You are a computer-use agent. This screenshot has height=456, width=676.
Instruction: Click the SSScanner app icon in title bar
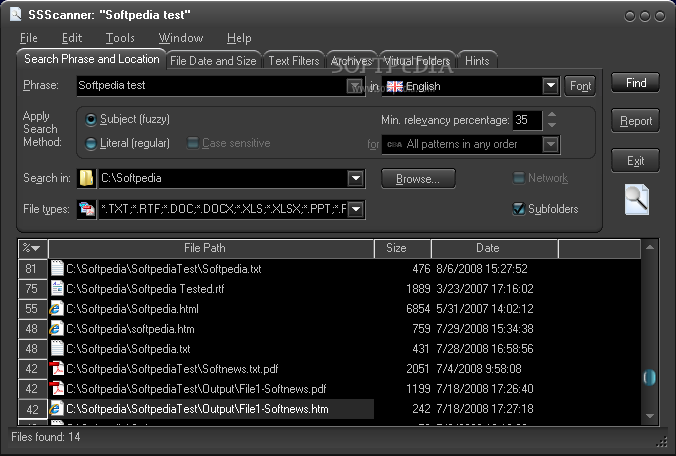[x=16, y=14]
